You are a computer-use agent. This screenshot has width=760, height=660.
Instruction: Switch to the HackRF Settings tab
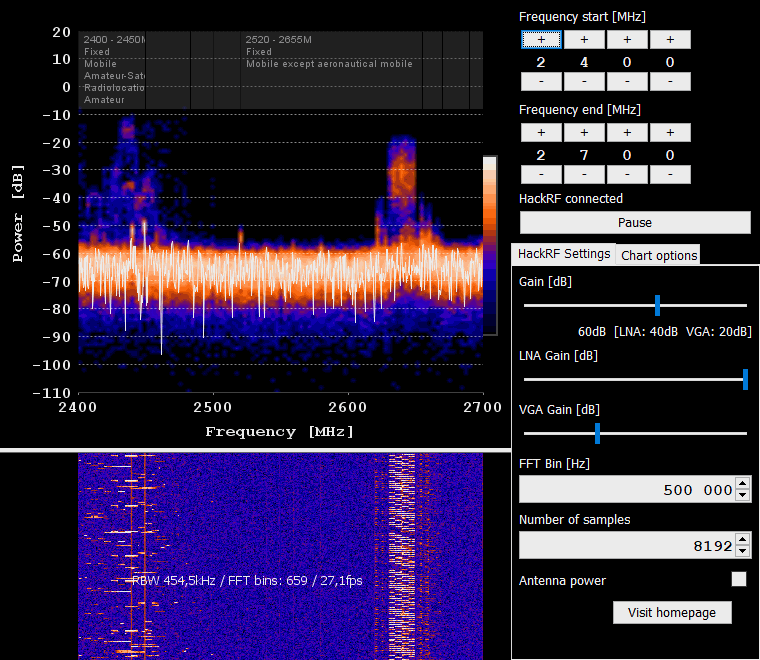(564, 254)
